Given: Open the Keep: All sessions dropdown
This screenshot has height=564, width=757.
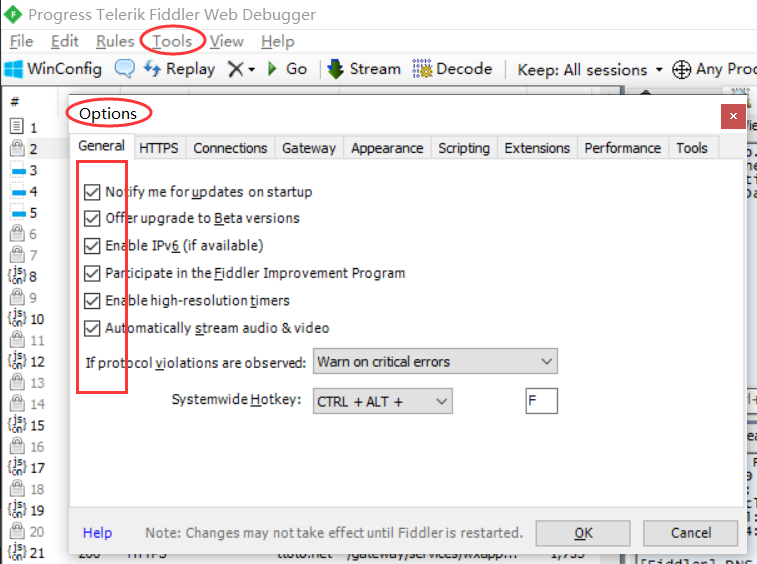Looking at the screenshot, I should [x=590, y=70].
